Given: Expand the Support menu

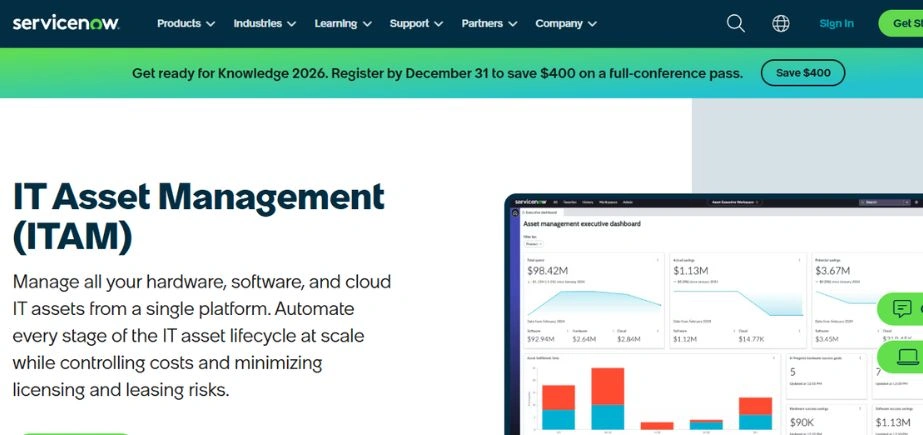Looking at the screenshot, I should (416, 24).
